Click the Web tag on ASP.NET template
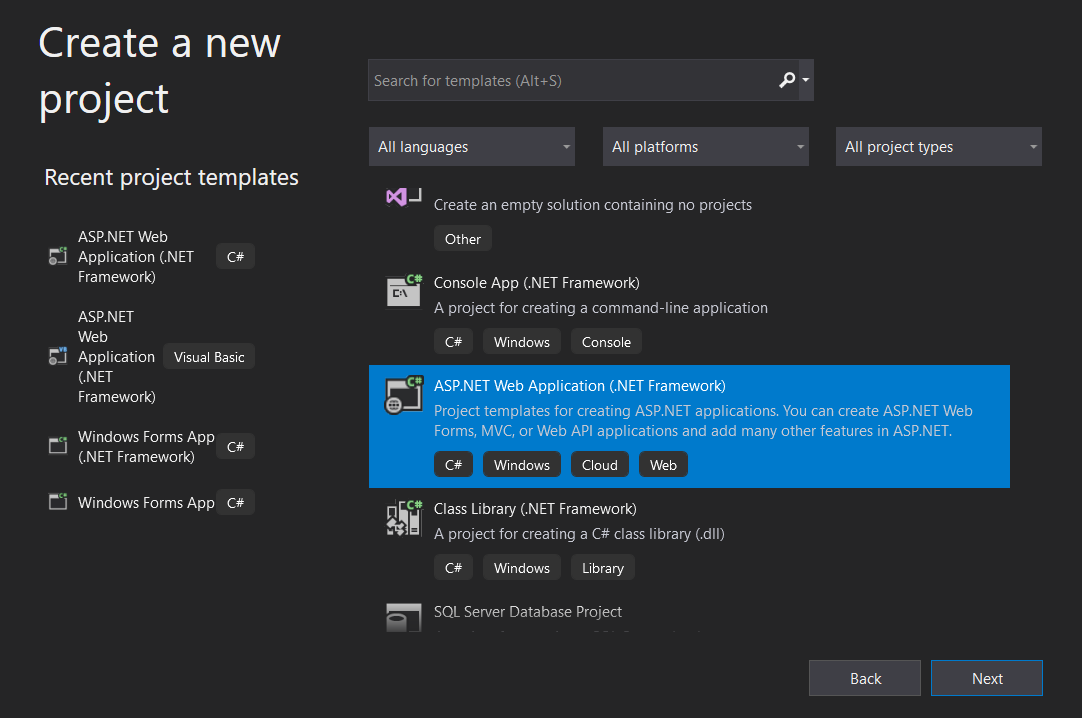This screenshot has height=718, width=1082. [x=662, y=465]
